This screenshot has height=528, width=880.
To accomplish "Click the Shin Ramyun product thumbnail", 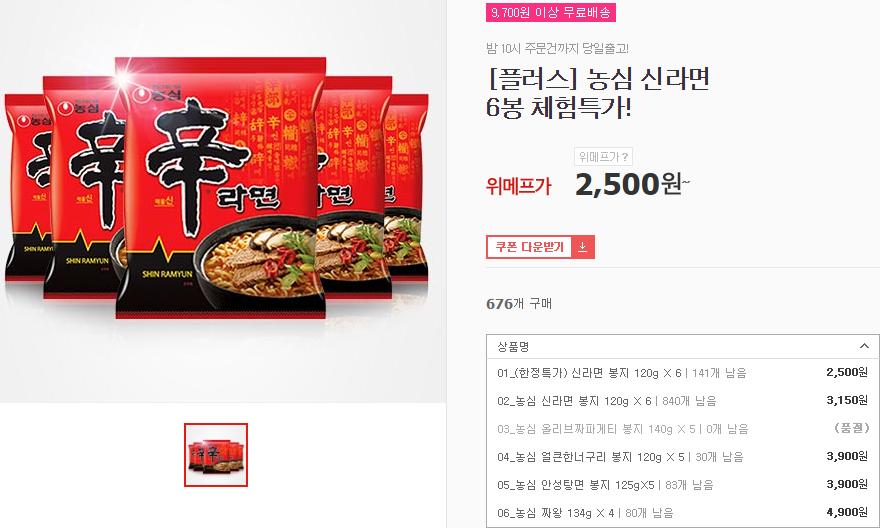I will pyautogui.click(x=216, y=455).
